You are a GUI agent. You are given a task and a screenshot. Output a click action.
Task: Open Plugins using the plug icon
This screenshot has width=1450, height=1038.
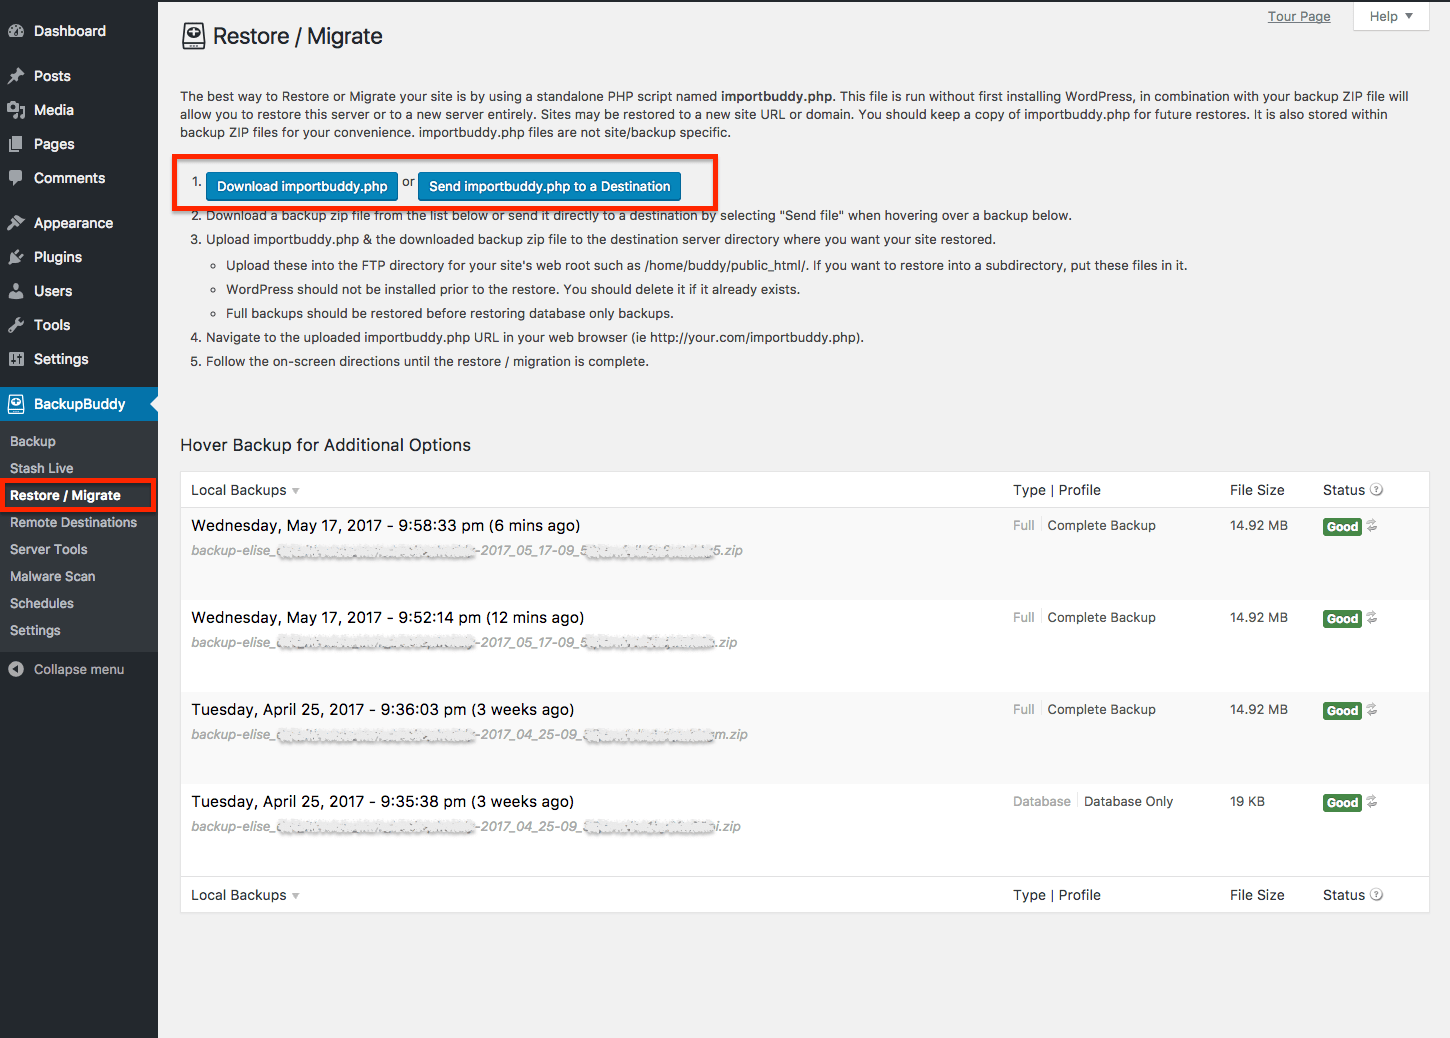(x=16, y=257)
